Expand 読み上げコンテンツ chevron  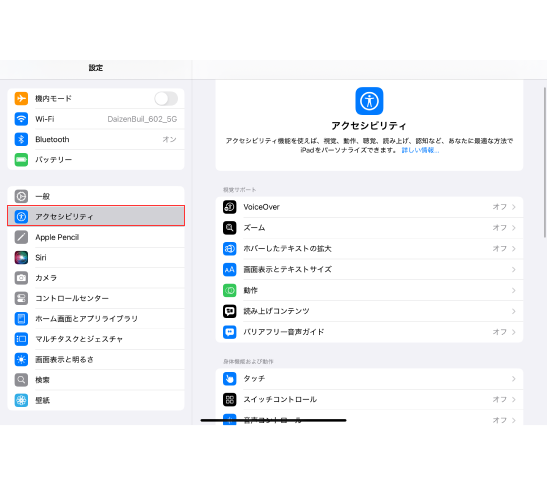[x=514, y=311]
